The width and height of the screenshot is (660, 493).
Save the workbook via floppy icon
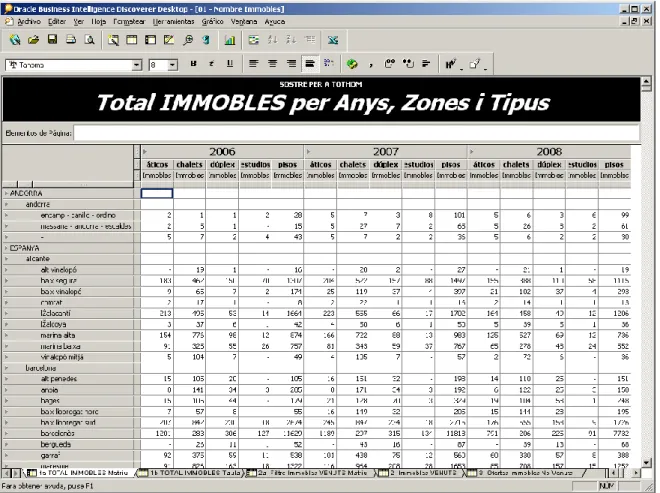[52, 40]
